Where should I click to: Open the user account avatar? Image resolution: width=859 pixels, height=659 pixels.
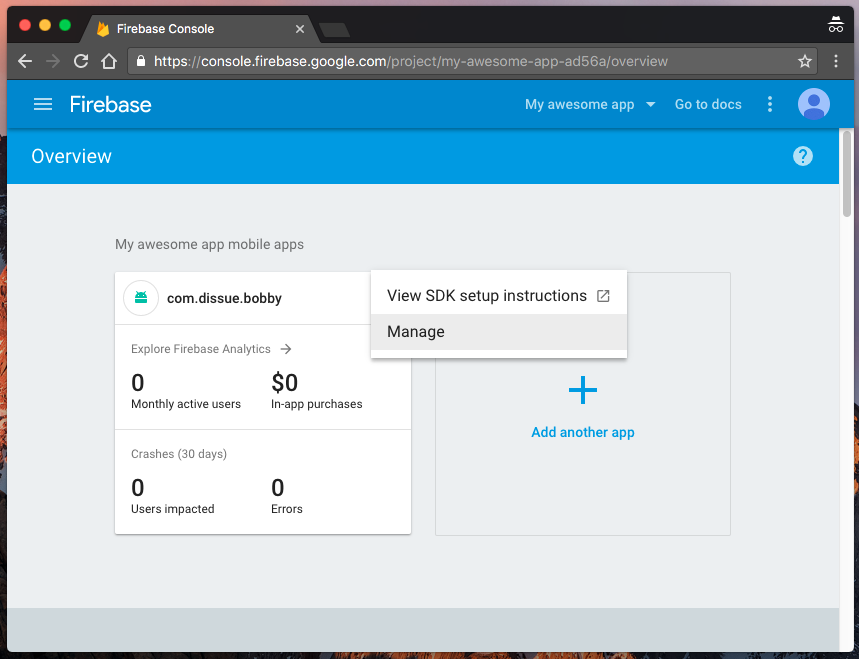pos(814,104)
